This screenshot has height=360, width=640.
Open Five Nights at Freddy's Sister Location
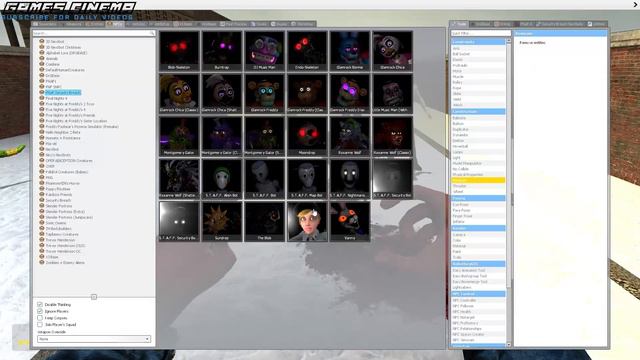pos(76,121)
